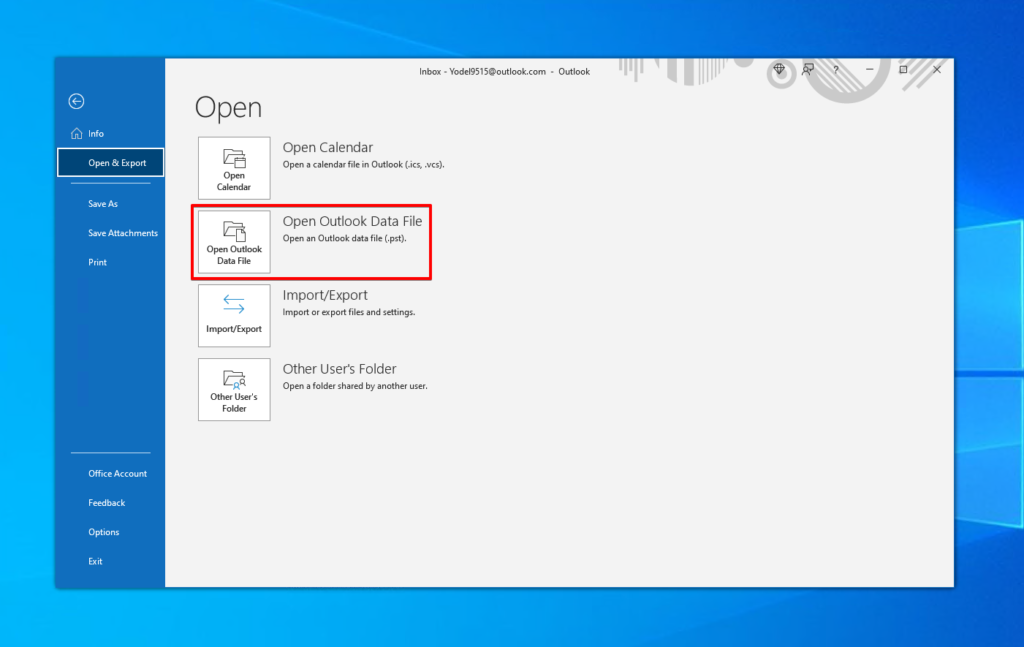Open Help using the question mark icon
Screen dimensions: 1024x647
[x=836, y=71]
